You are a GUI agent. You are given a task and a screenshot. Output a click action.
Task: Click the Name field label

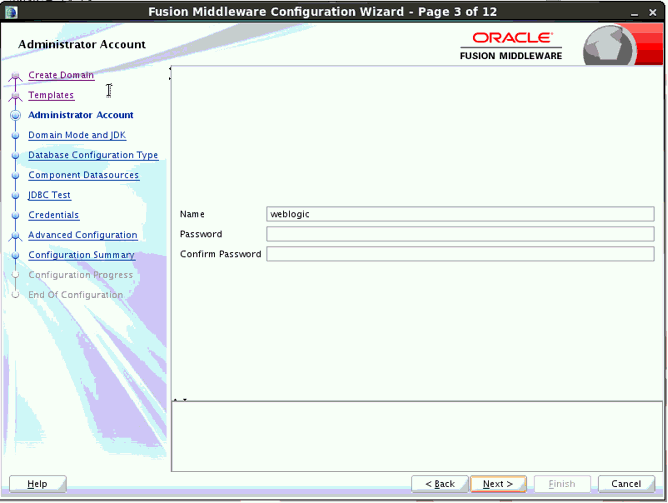click(192, 214)
